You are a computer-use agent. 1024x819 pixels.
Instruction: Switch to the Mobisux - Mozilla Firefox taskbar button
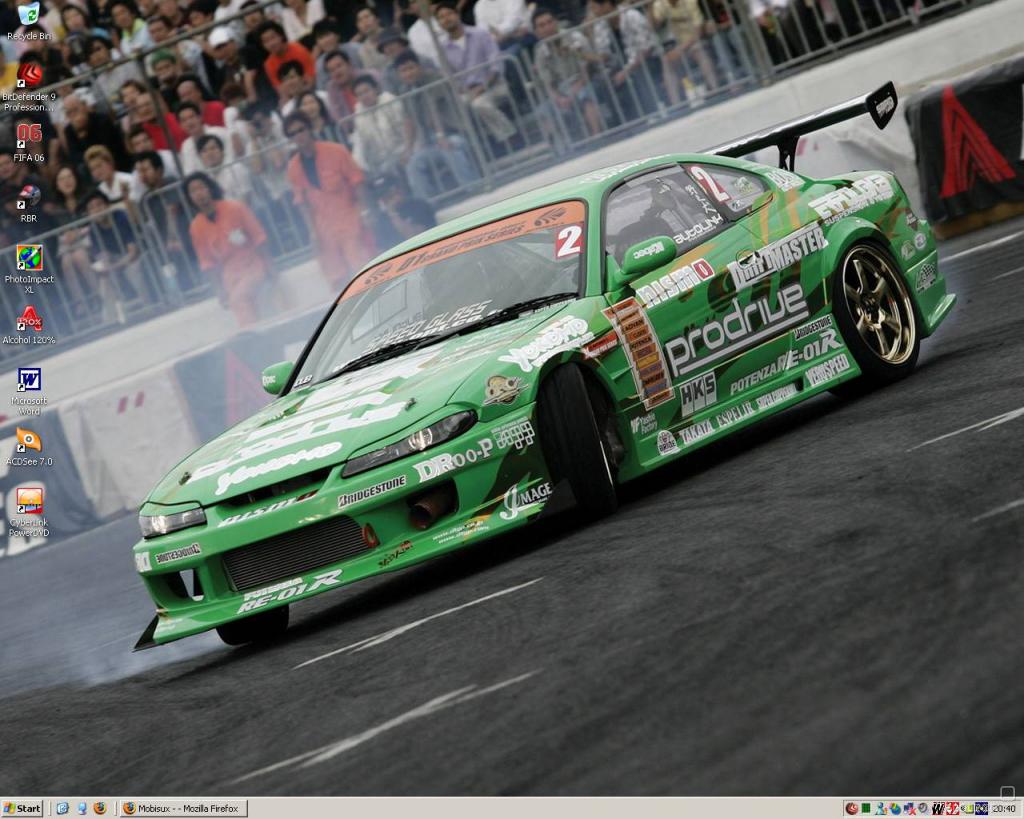coord(184,809)
